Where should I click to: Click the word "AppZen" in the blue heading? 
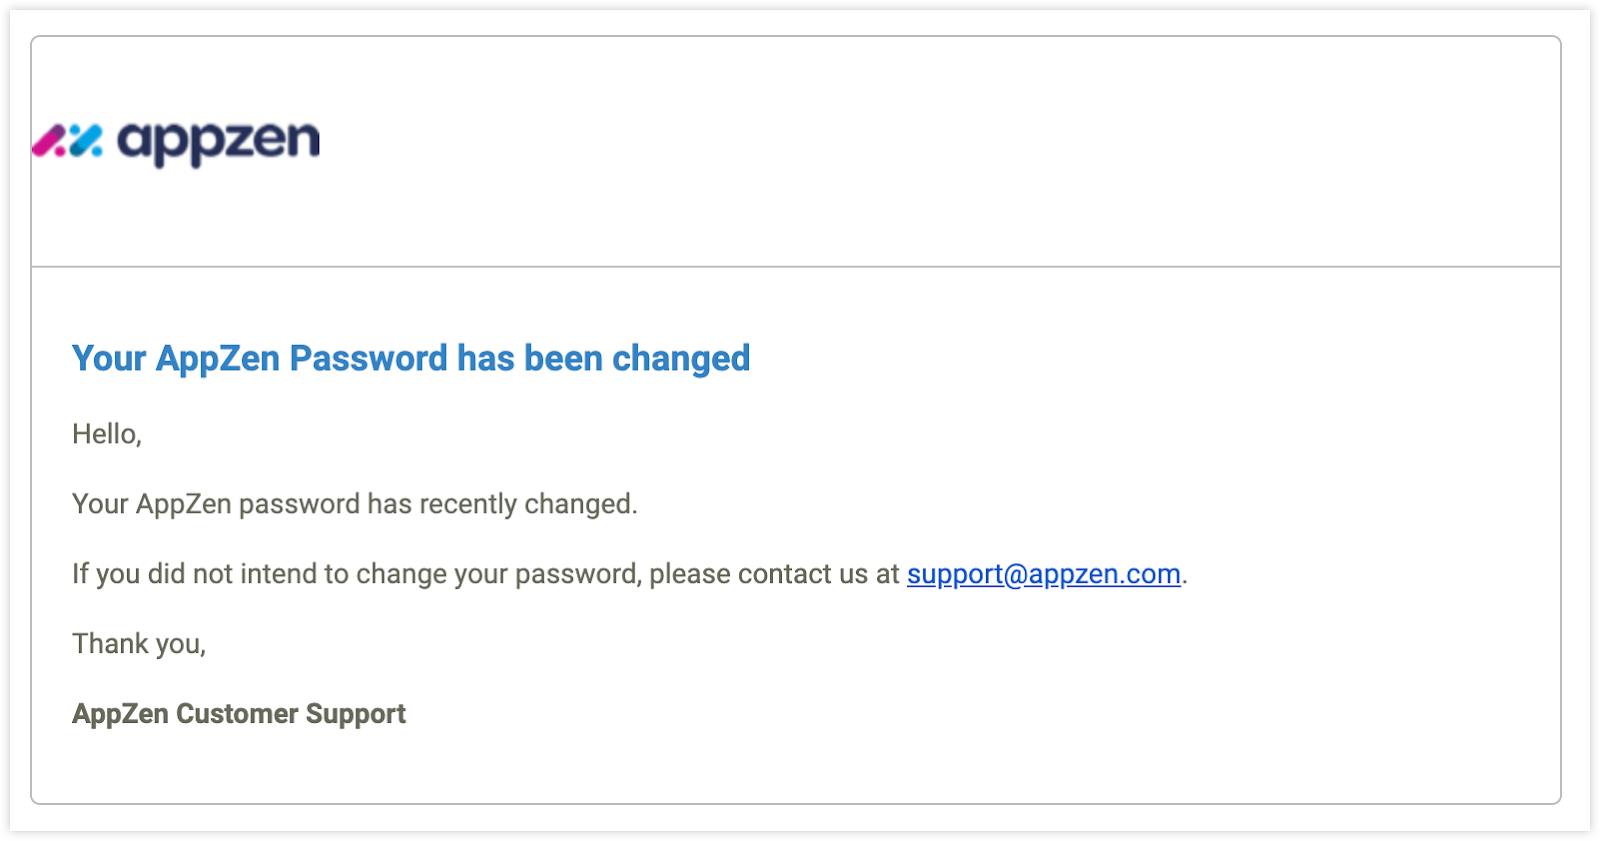tap(218, 358)
